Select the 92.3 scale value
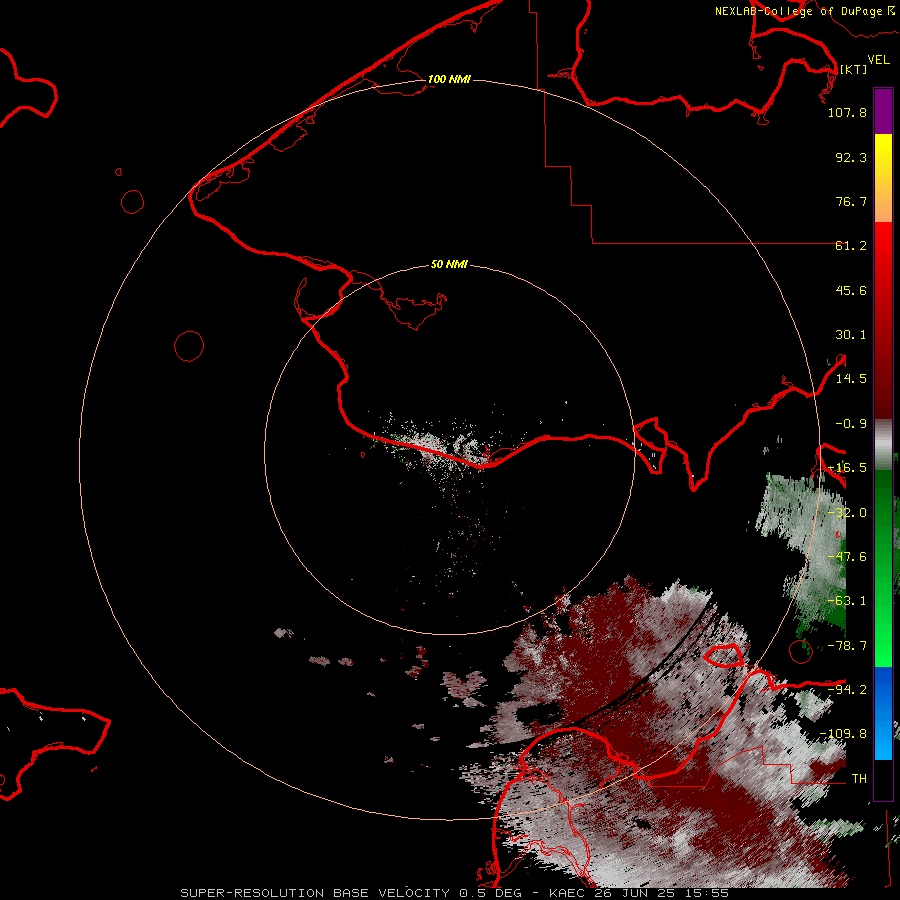900x900 pixels. 851,157
